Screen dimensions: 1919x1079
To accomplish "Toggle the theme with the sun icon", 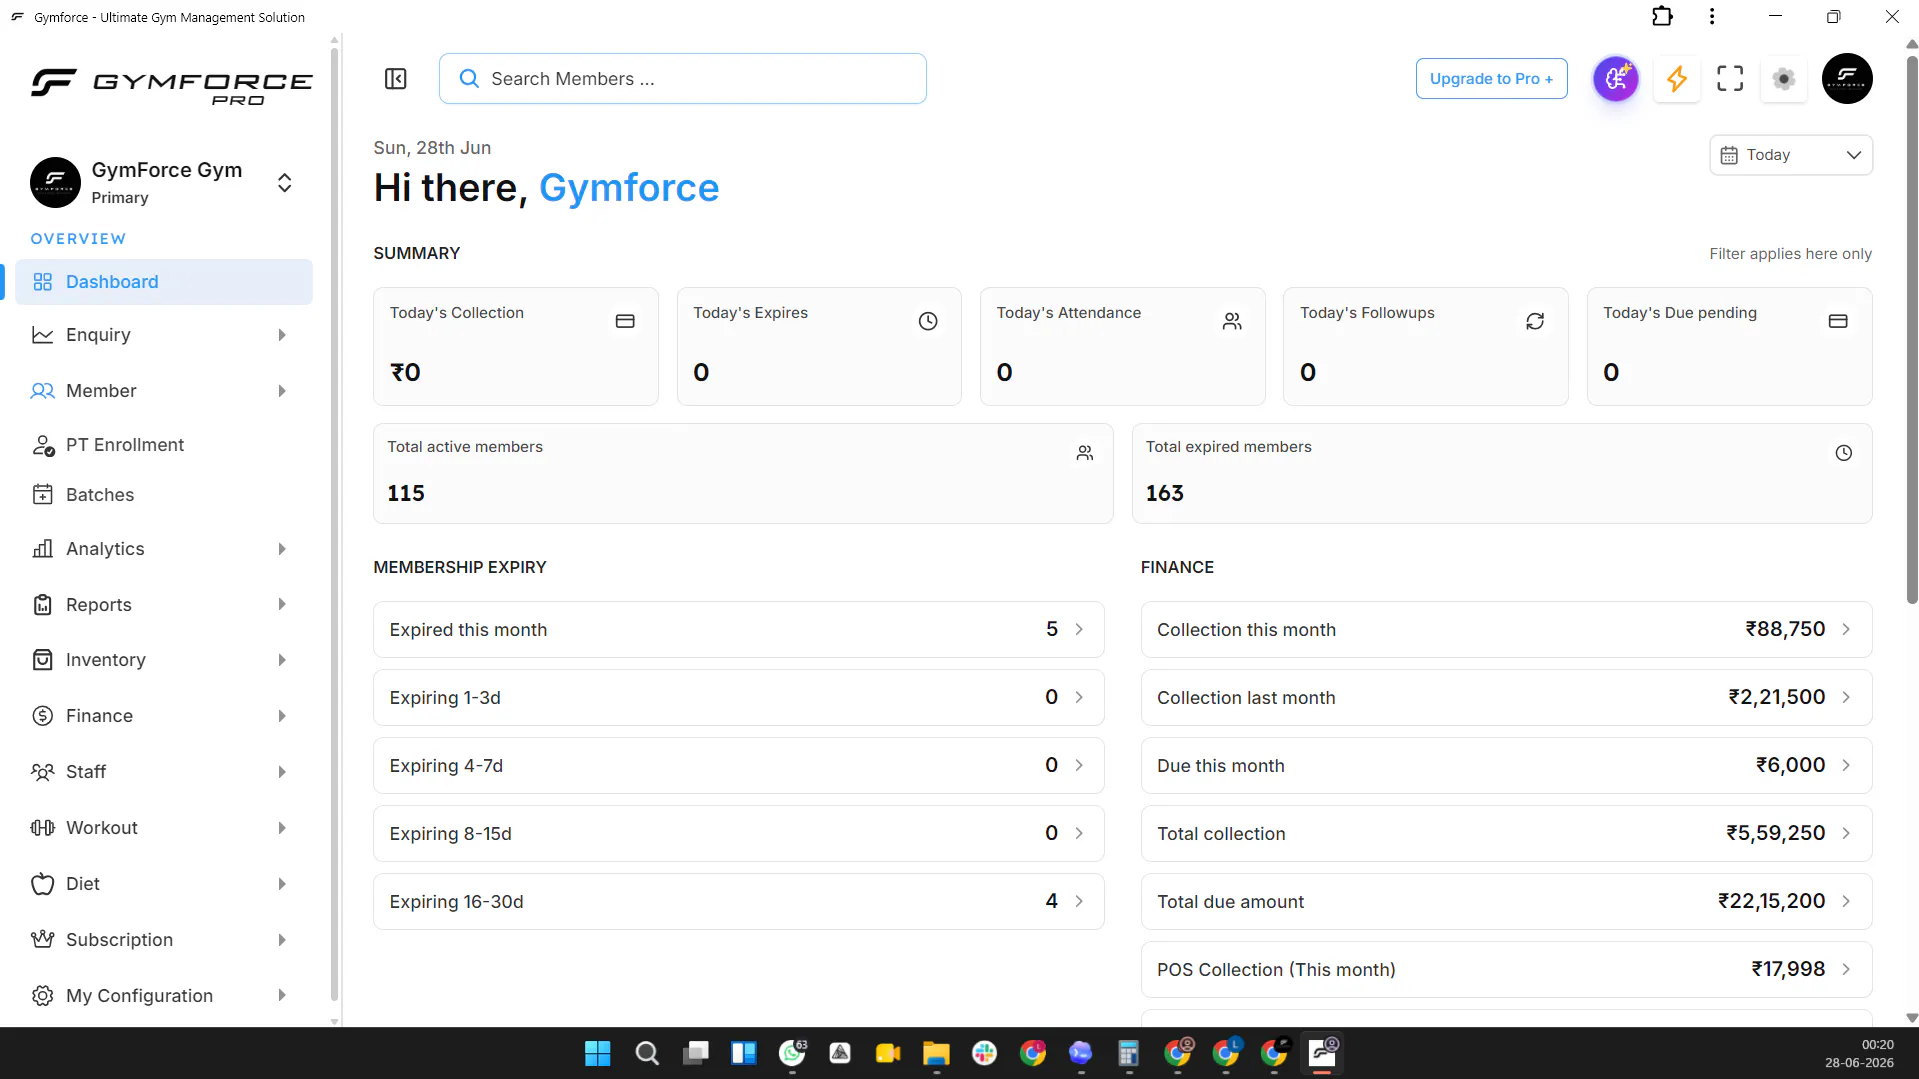I will [x=1784, y=79].
